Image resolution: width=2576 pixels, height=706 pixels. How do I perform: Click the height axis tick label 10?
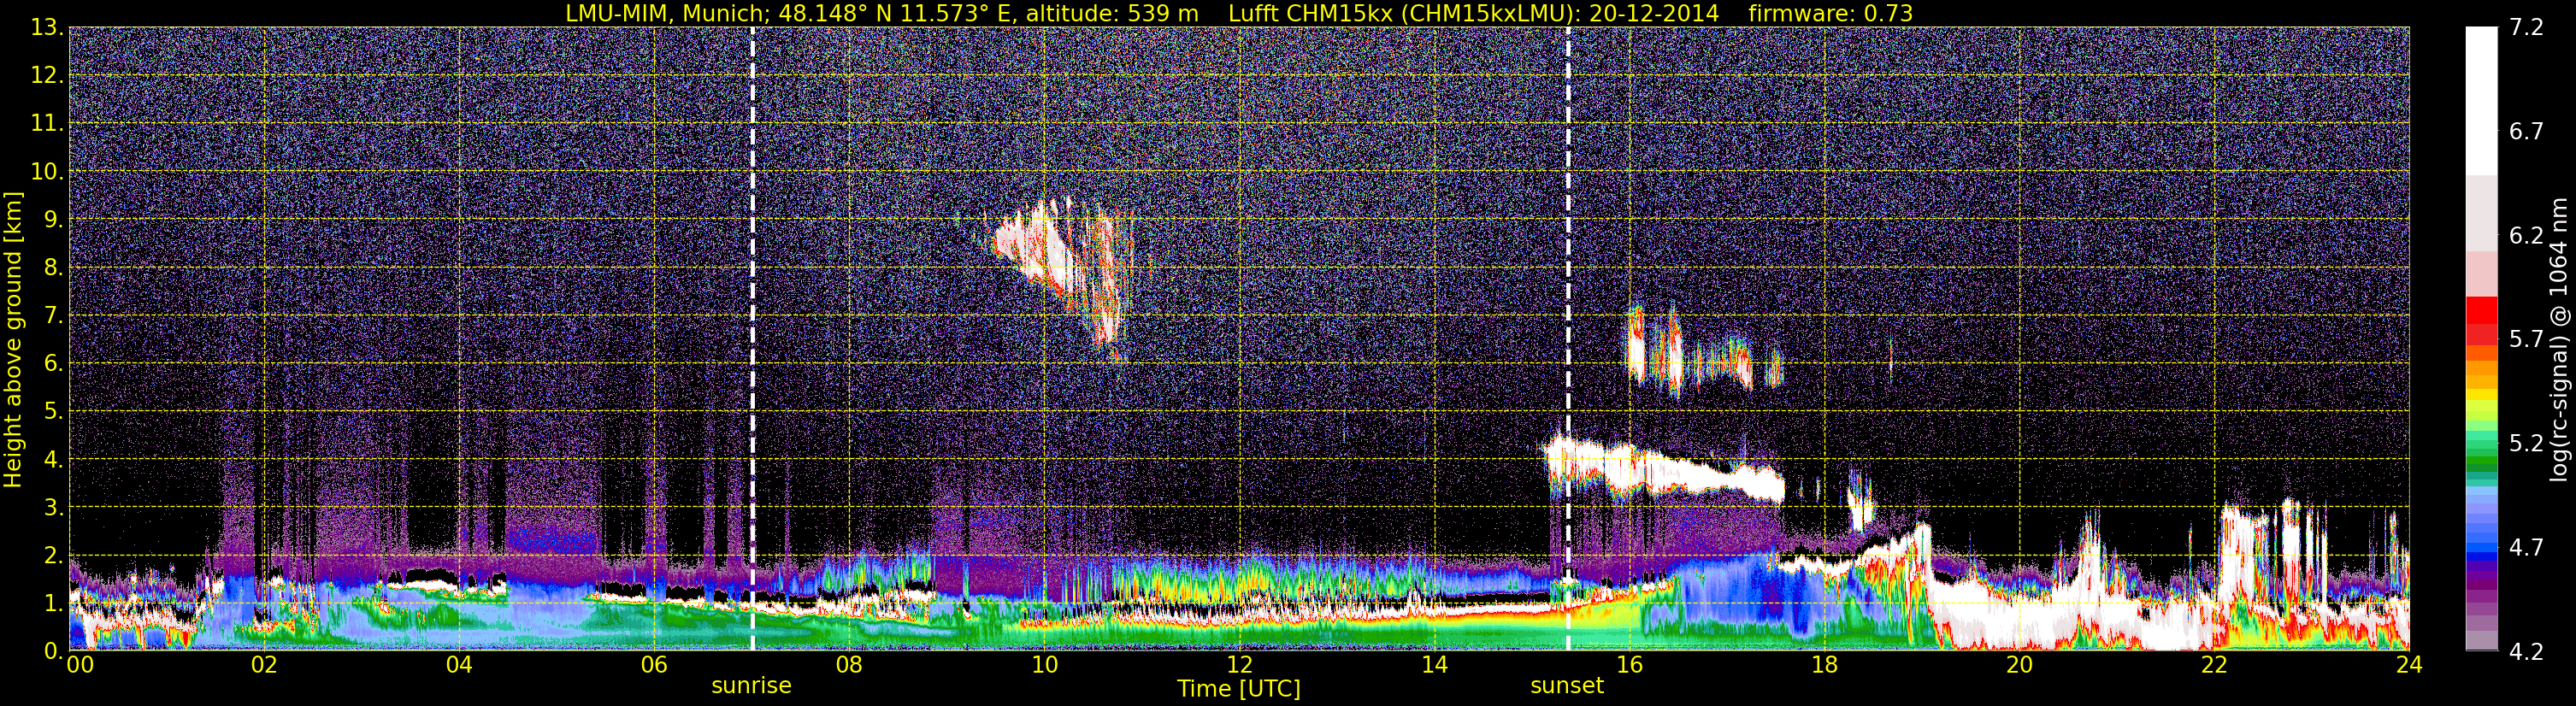point(46,172)
